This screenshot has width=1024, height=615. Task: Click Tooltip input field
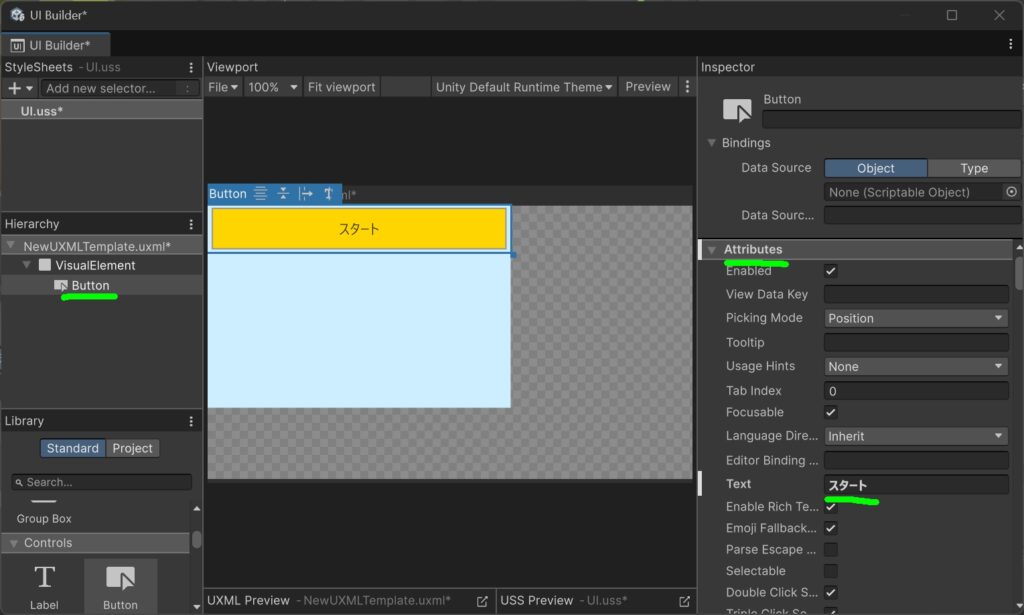[916, 343]
